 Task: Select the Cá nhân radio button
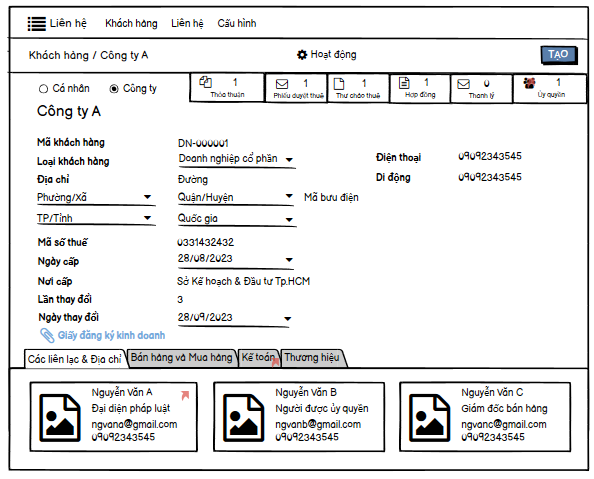43,89
